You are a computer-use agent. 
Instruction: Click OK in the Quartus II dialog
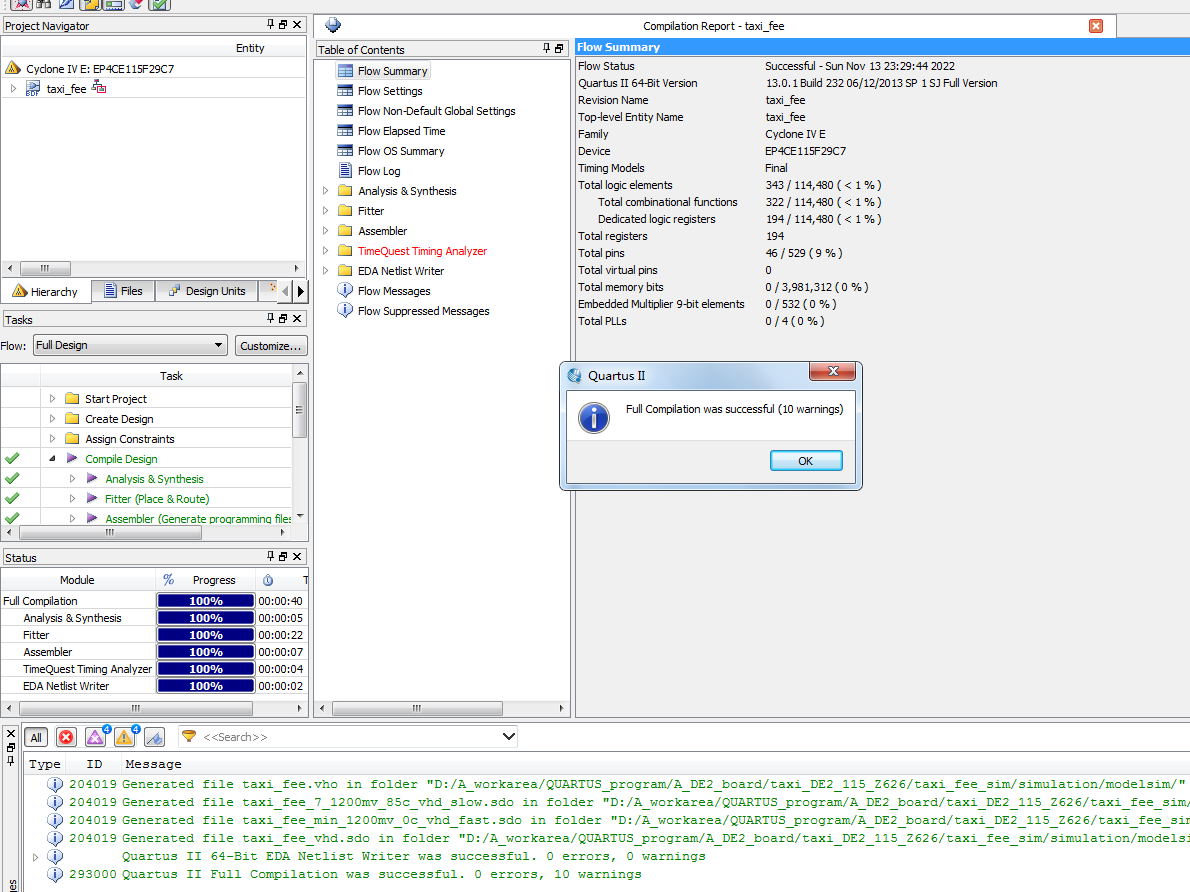pyautogui.click(x=805, y=461)
